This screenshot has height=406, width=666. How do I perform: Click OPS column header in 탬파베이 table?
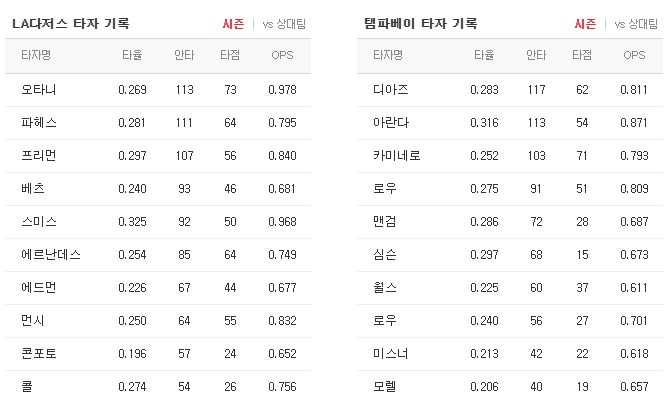coord(634,55)
